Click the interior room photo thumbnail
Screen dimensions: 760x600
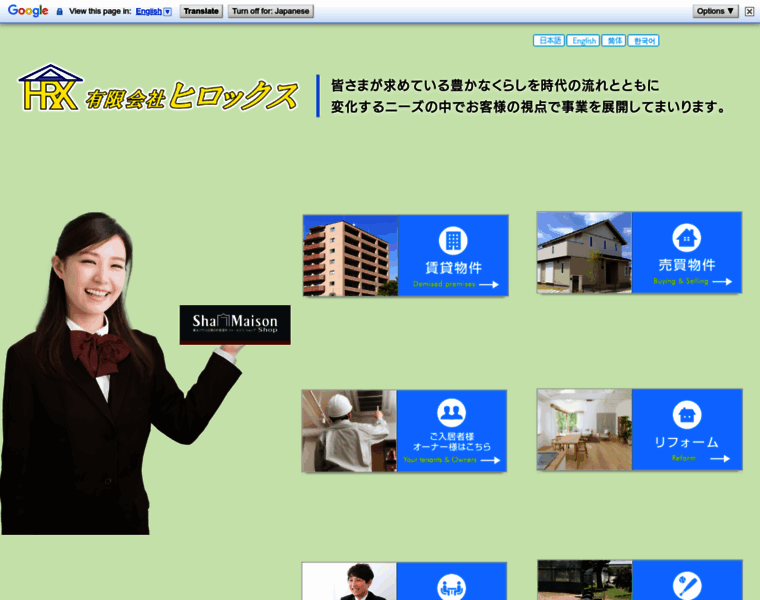[x=585, y=429]
